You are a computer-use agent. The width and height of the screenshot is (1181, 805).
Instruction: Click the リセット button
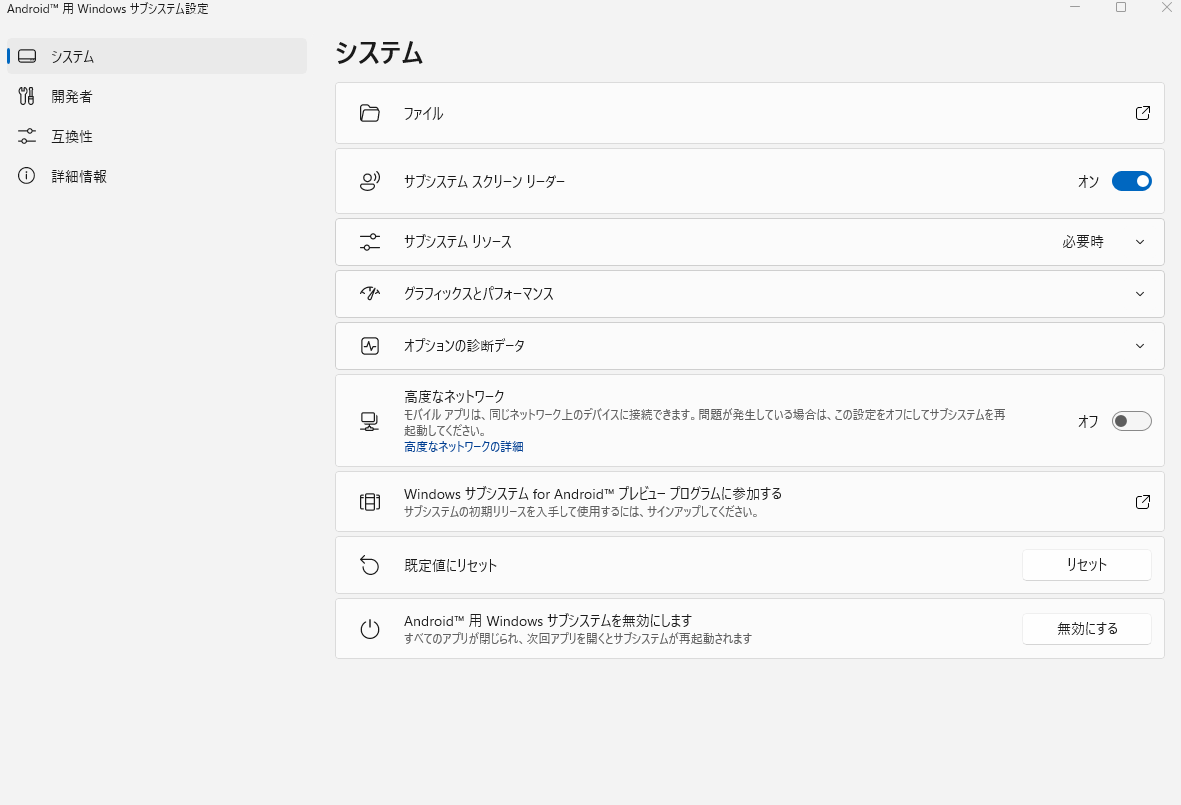pos(1087,565)
